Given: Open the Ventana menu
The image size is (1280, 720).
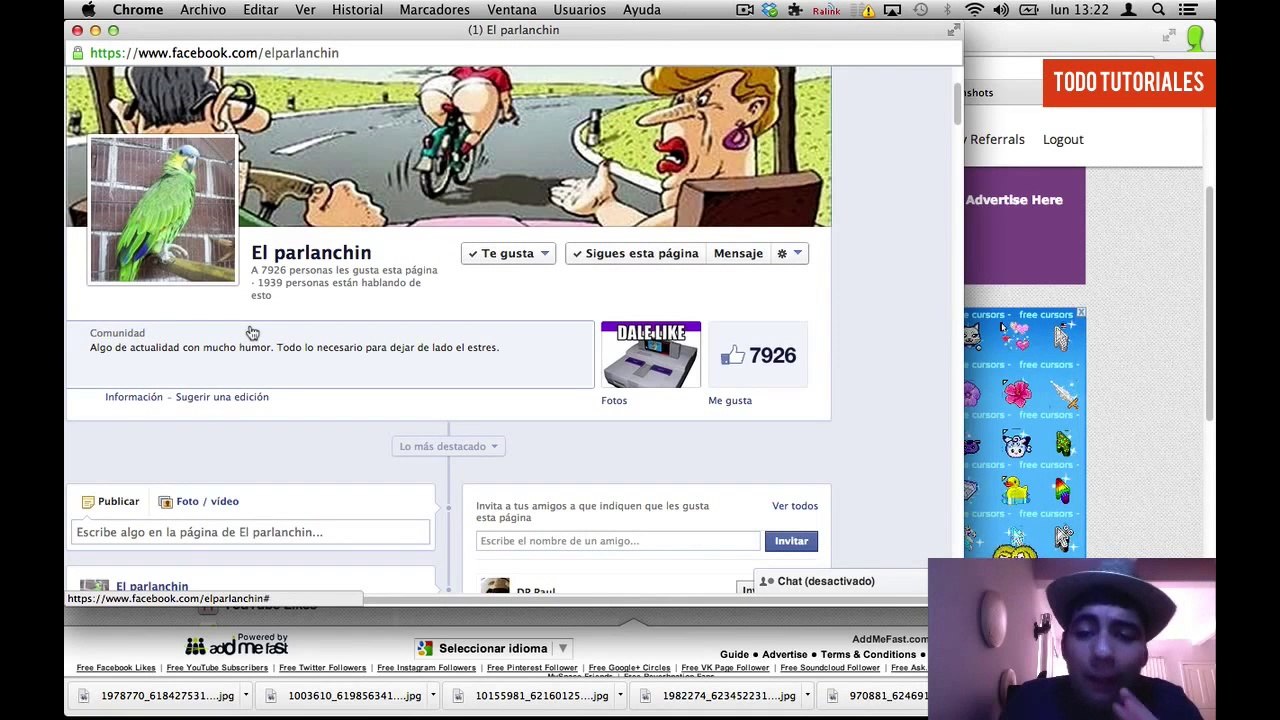Looking at the screenshot, I should point(511,10).
